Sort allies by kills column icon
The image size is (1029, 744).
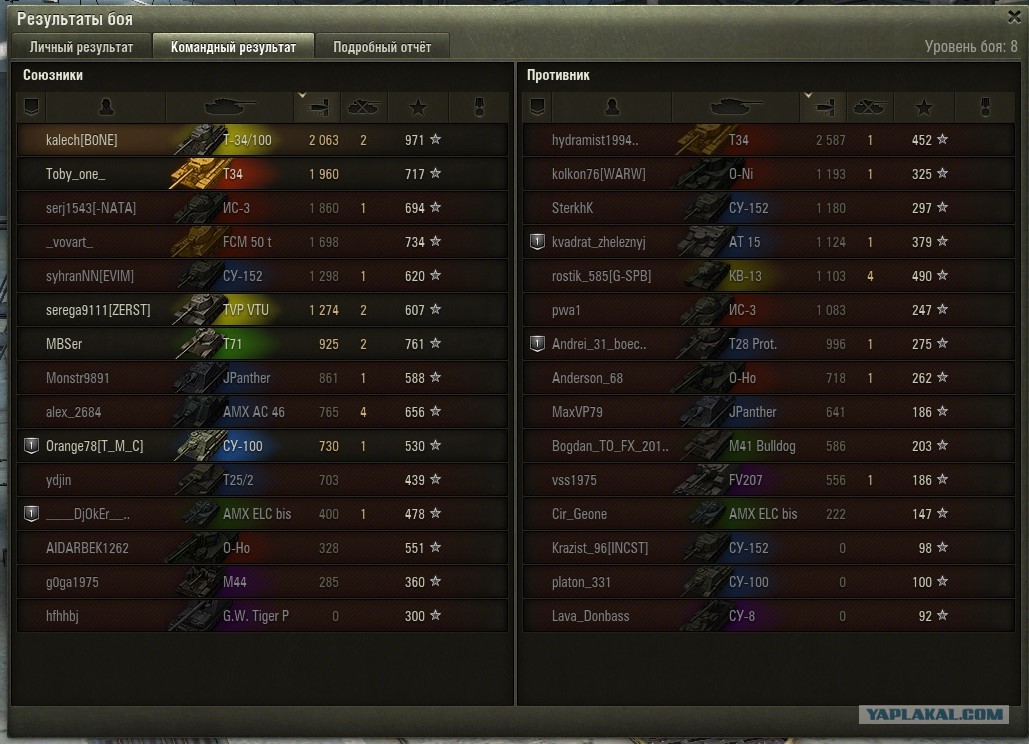point(364,107)
